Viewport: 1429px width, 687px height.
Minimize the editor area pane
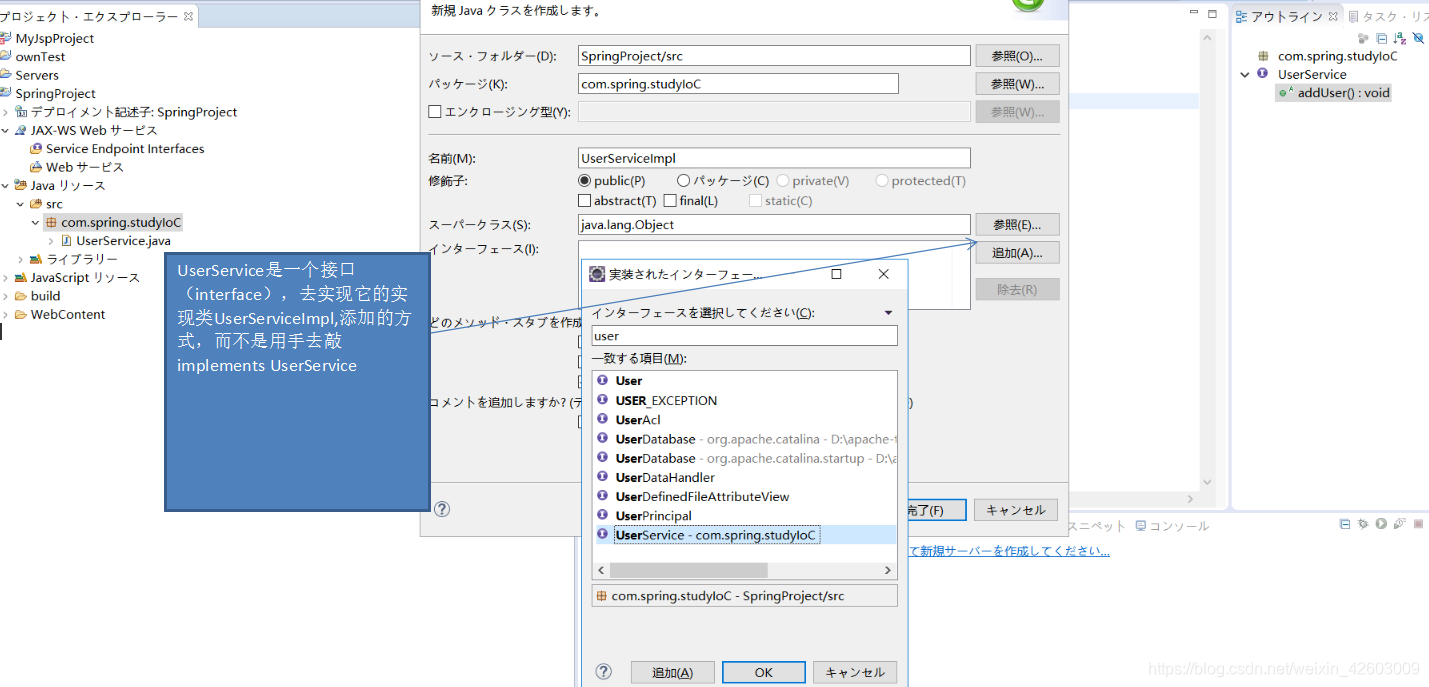point(1193,14)
